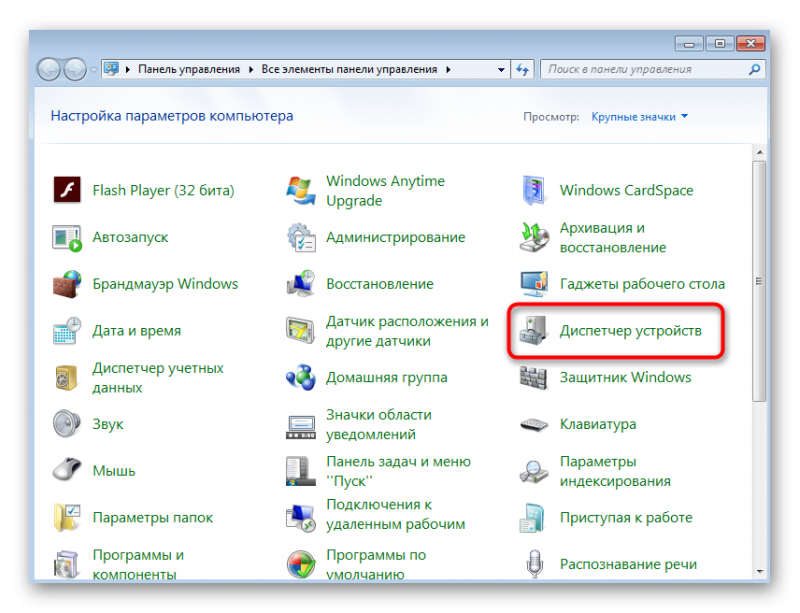800x613 pixels.
Task: Open the Windows CardSpace icon
Action: click(x=534, y=190)
